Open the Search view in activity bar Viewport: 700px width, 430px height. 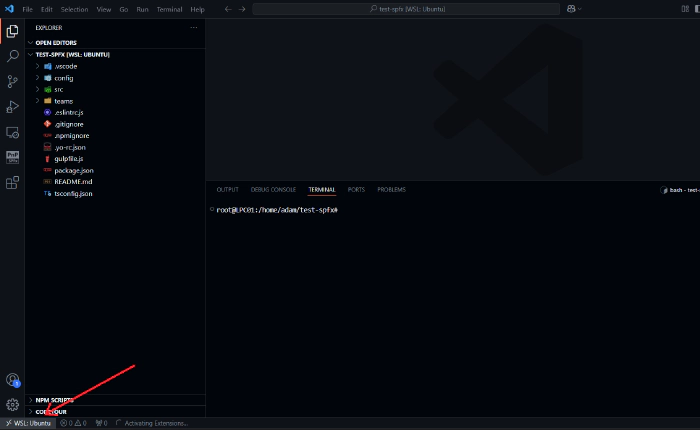click(x=13, y=57)
